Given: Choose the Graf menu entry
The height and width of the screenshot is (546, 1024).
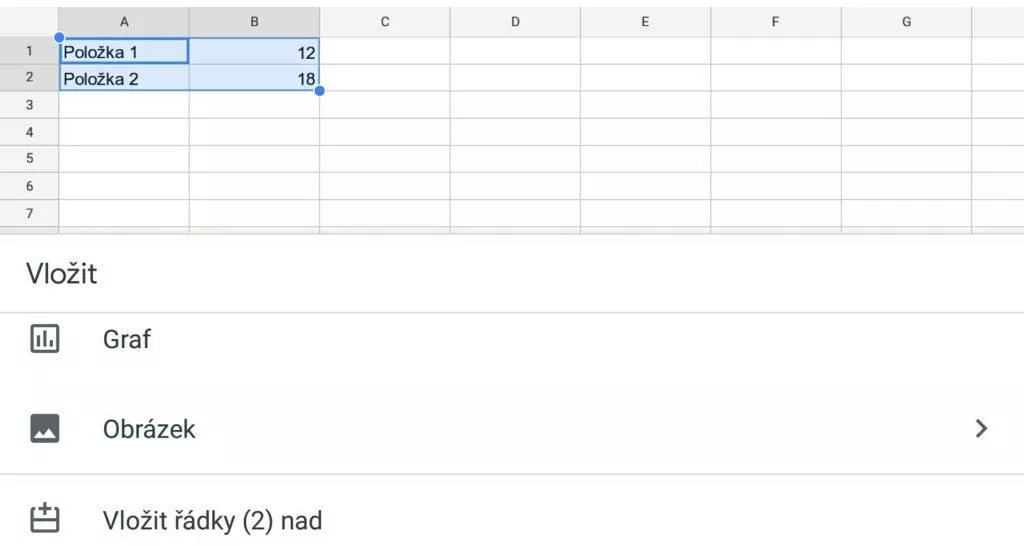Looking at the screenshot, I should [x=512, y=339].
